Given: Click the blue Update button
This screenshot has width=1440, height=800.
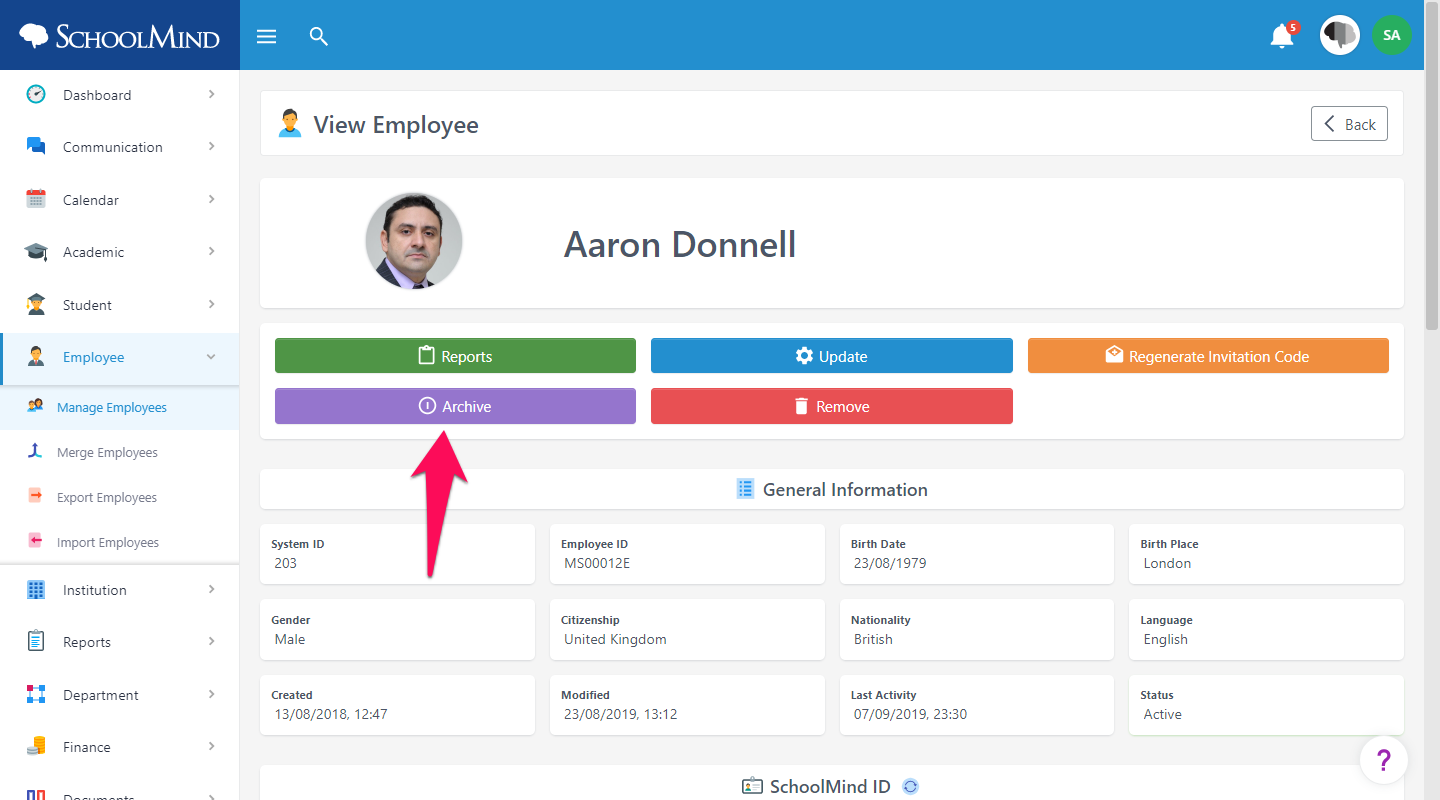Looking at the screenshot, I should (832, 356).
